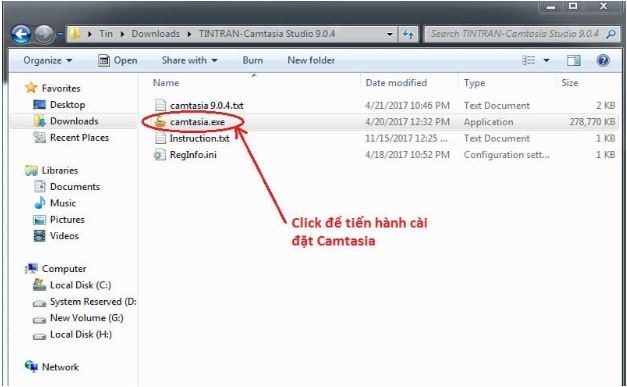627x387 pixels.
Task: Click the Back navigation arrow button
Action: [21, 34]
